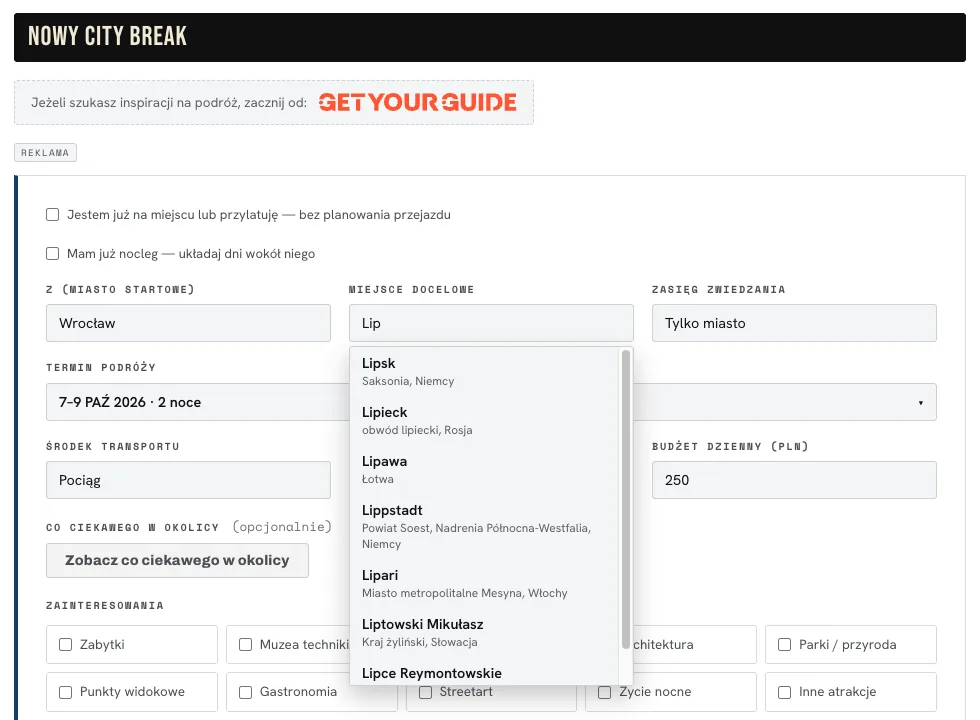Screen dimensions: 980x720
Task: Click the destination field containing 'Lip'
Action: [491, 323]
